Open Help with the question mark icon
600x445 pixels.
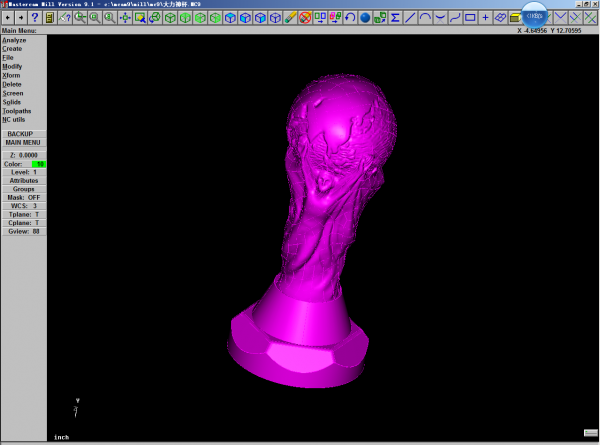pyautogui.click(x=35, y=18)
